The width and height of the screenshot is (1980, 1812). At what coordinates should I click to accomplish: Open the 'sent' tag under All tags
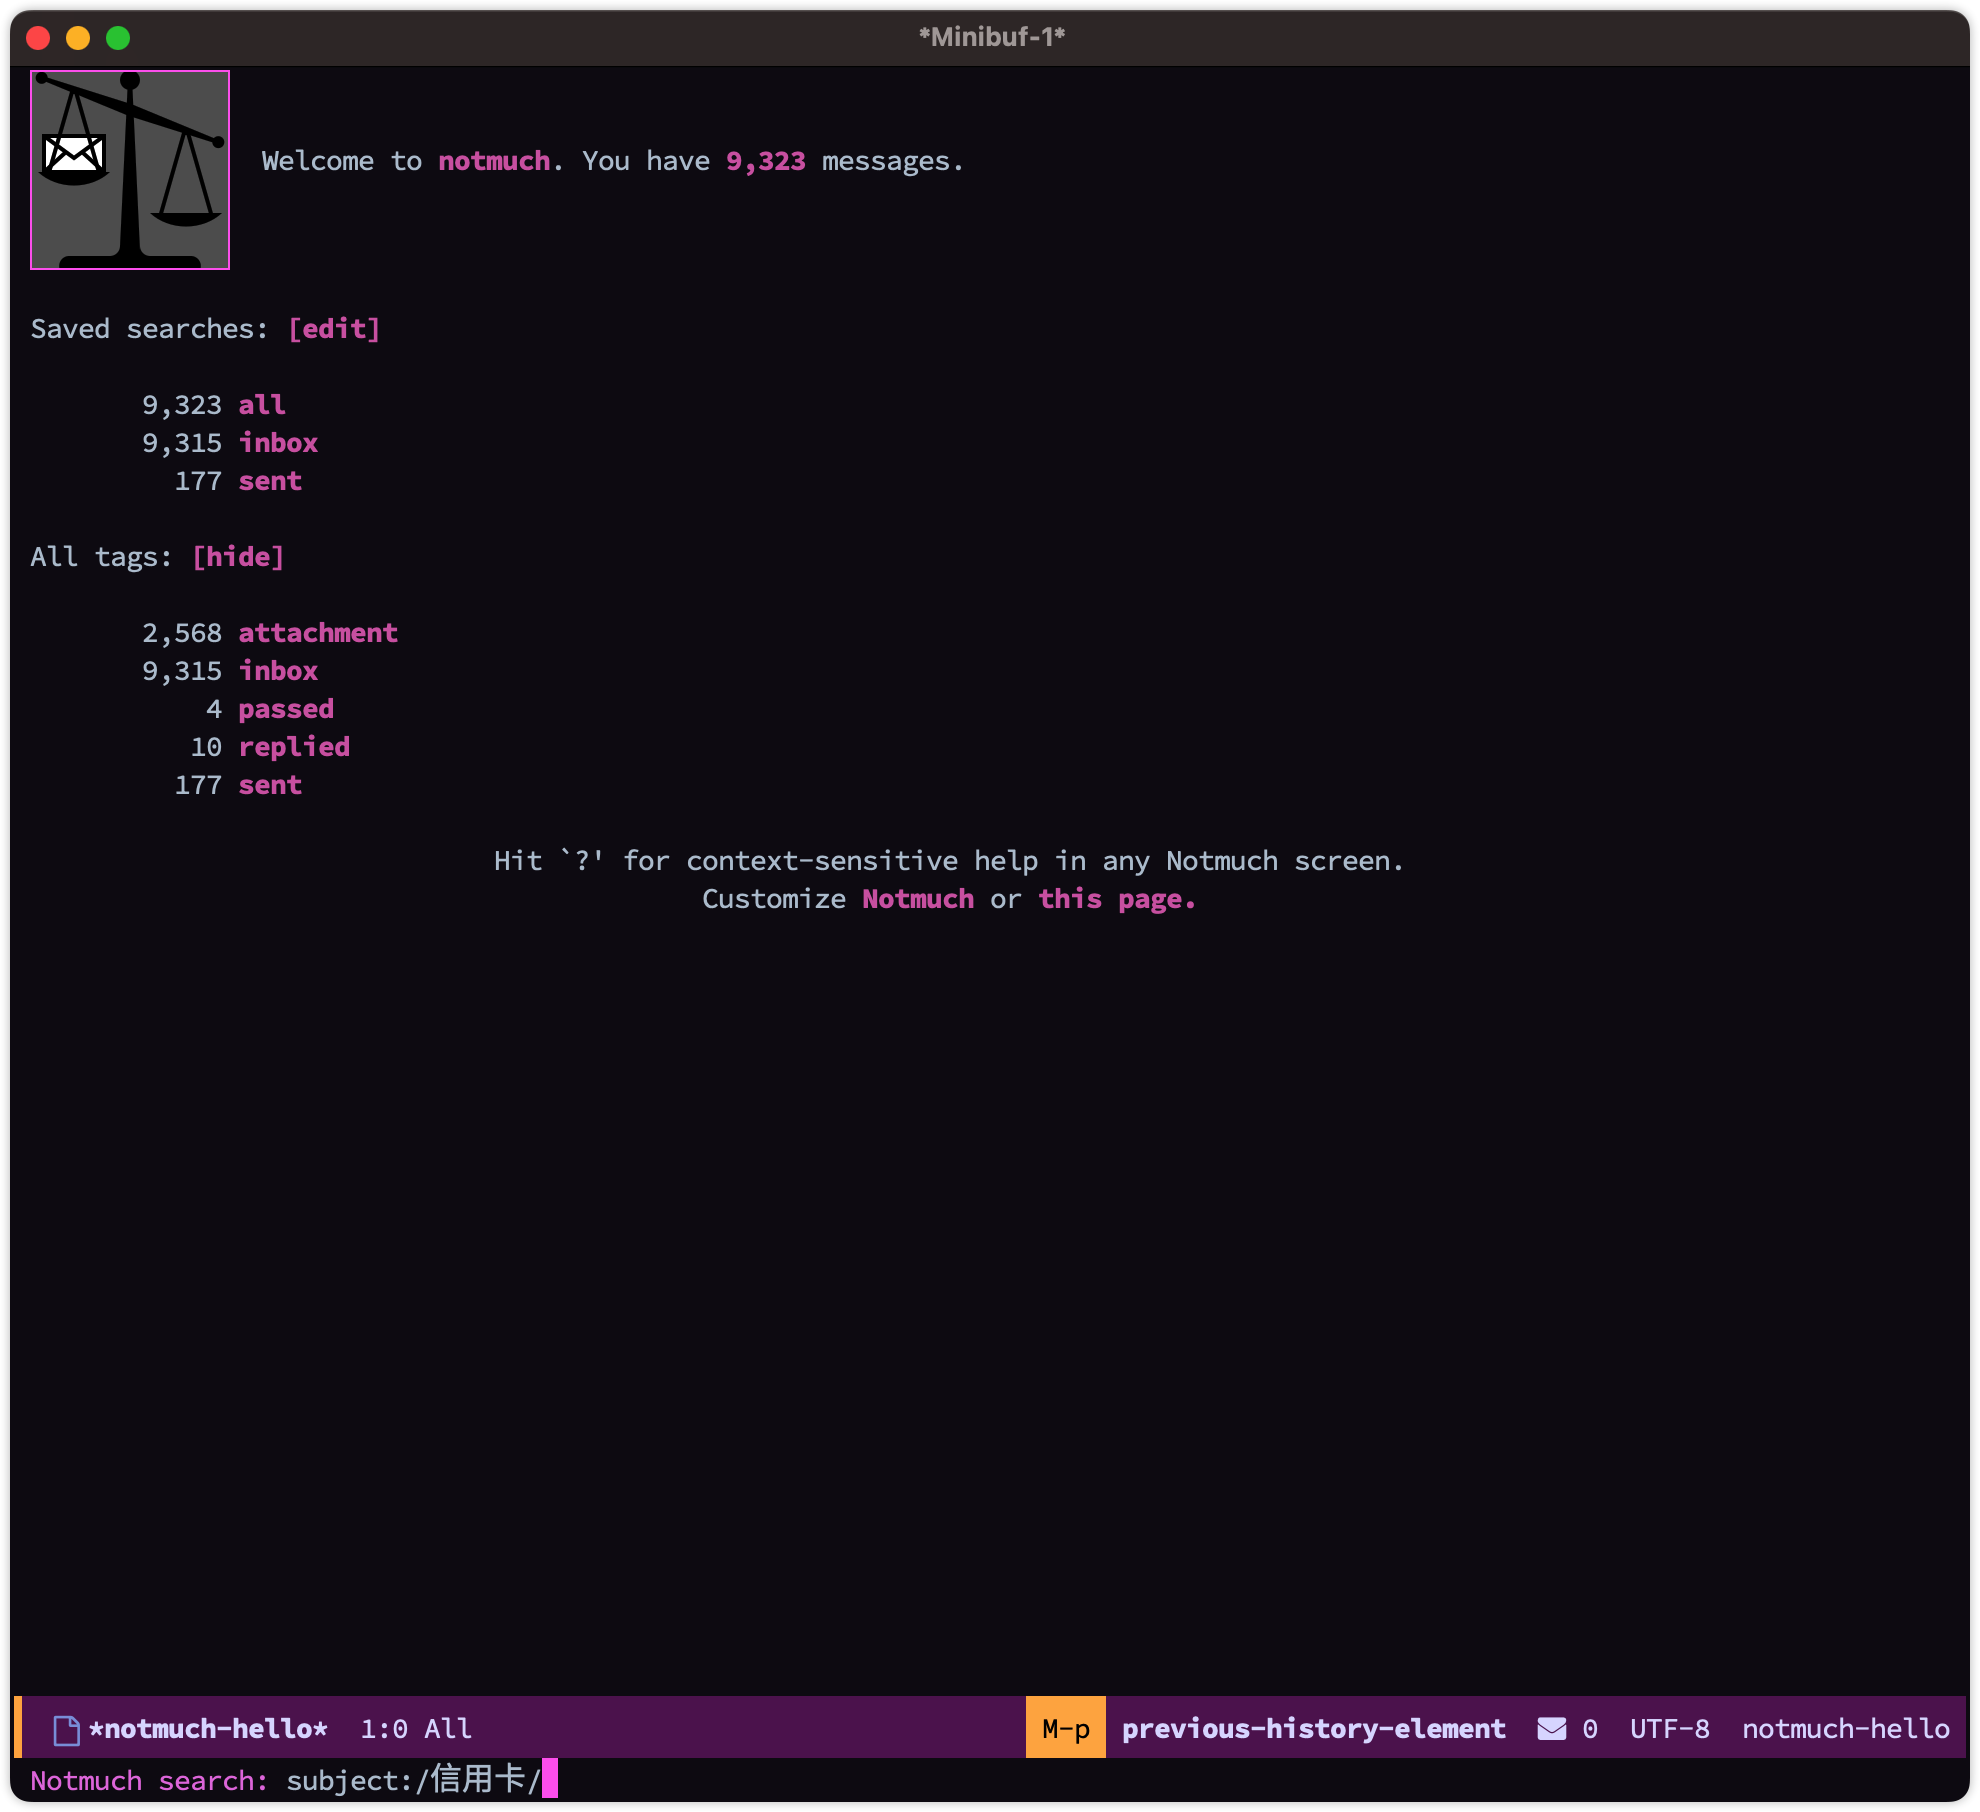(270, 785)
